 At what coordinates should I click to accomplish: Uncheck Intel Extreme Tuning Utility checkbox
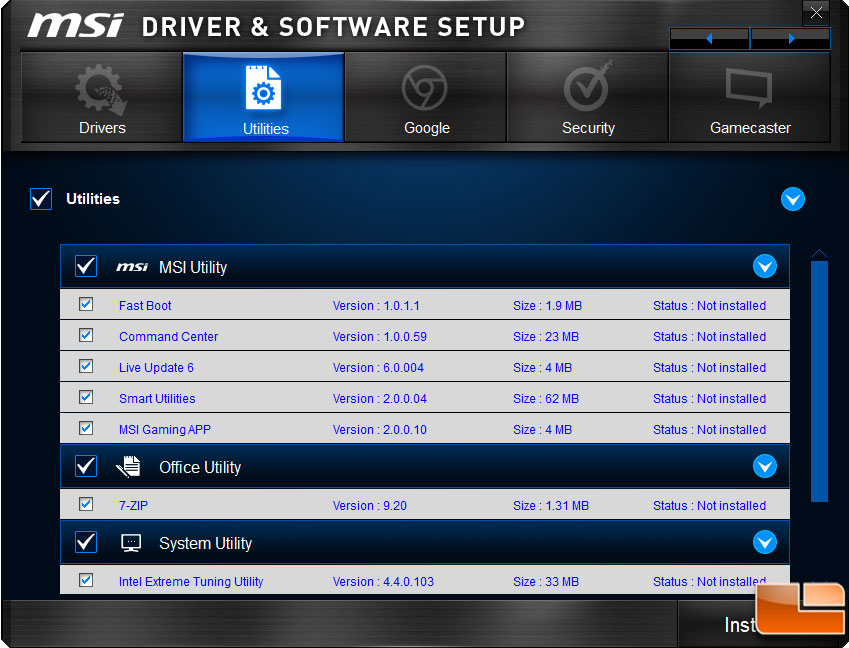coord(86,580)
